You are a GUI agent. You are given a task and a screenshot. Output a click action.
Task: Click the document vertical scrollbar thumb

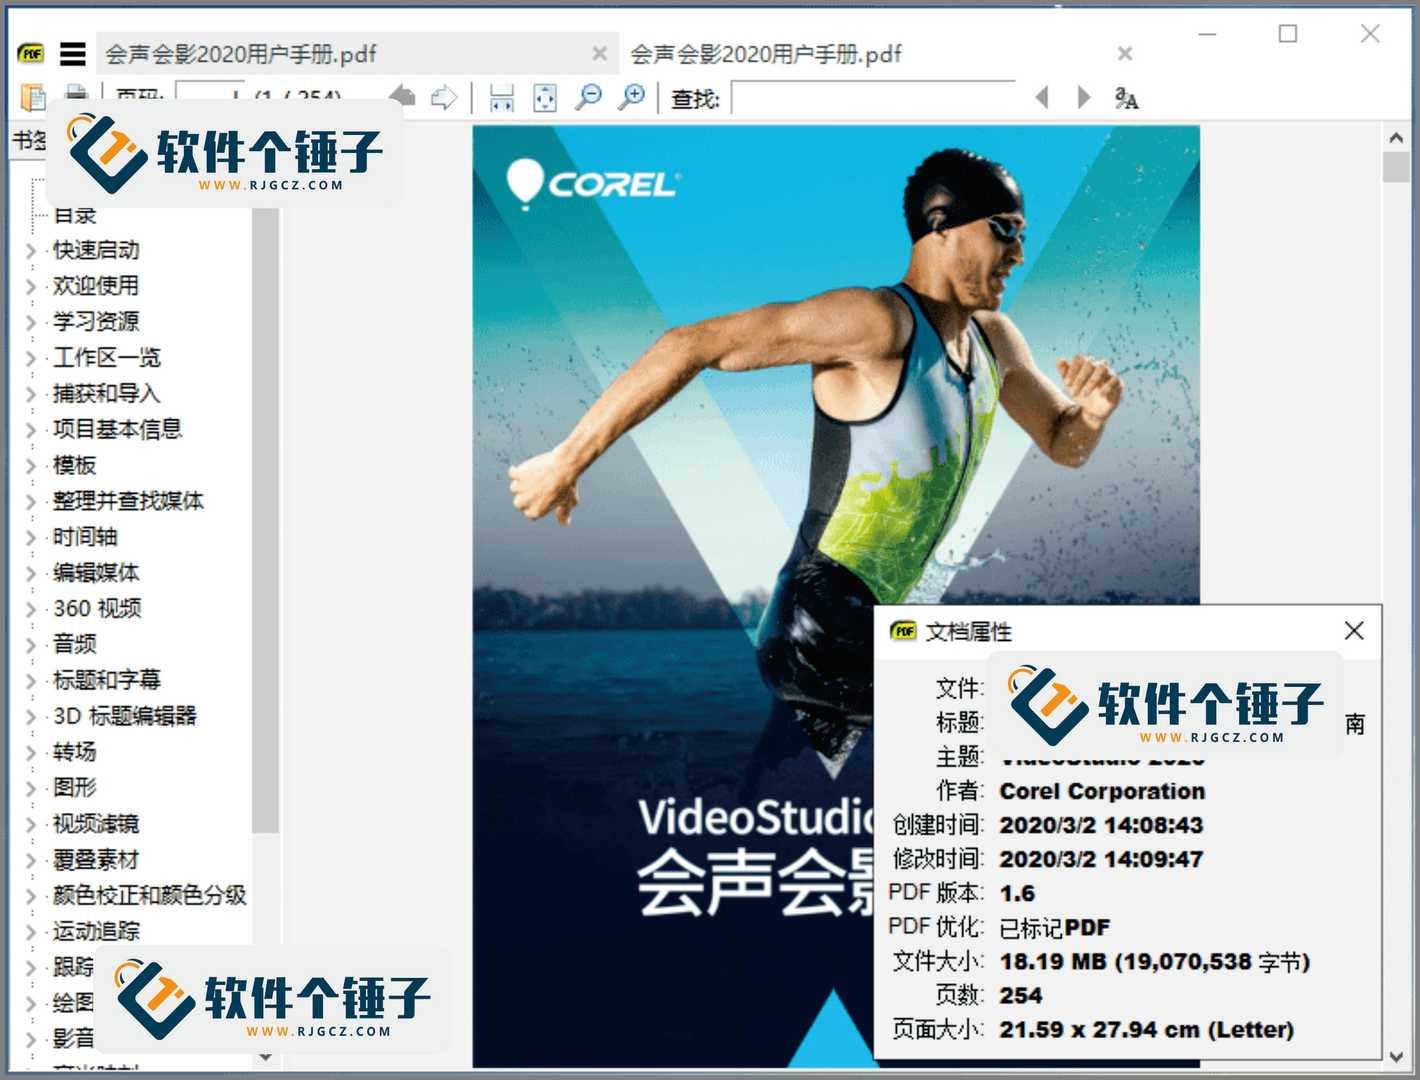1396,167
